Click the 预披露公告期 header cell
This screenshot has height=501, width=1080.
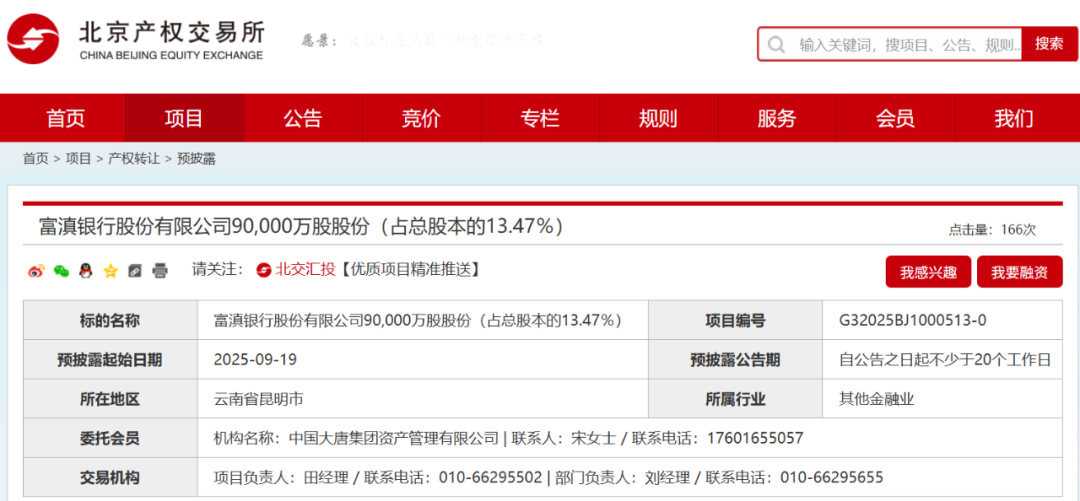[x=735, y=359]
